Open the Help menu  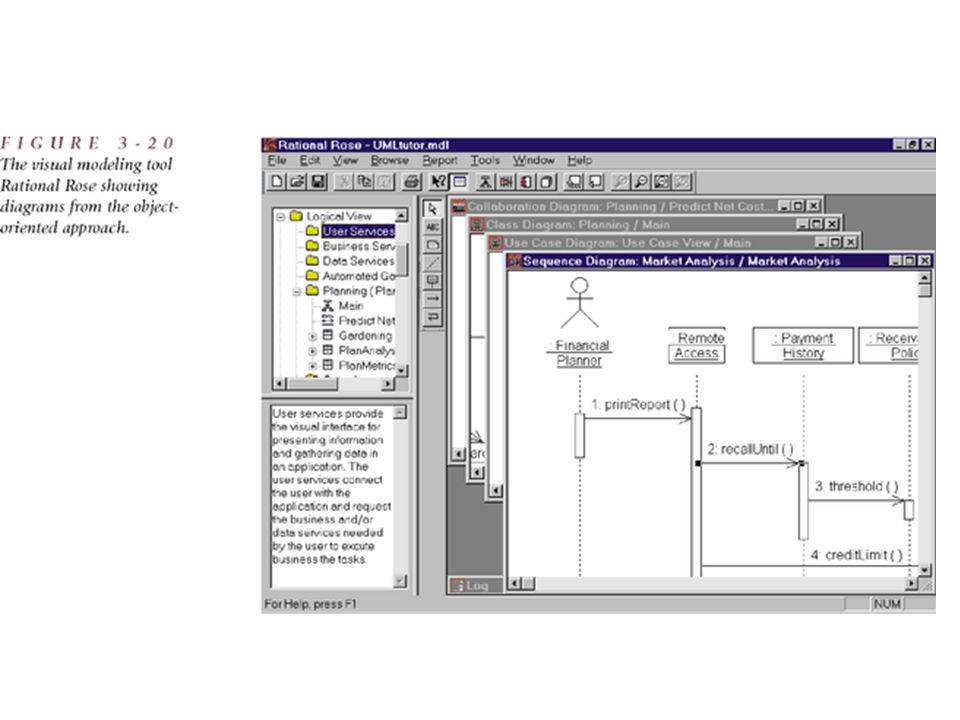click(x=579, y=160)
